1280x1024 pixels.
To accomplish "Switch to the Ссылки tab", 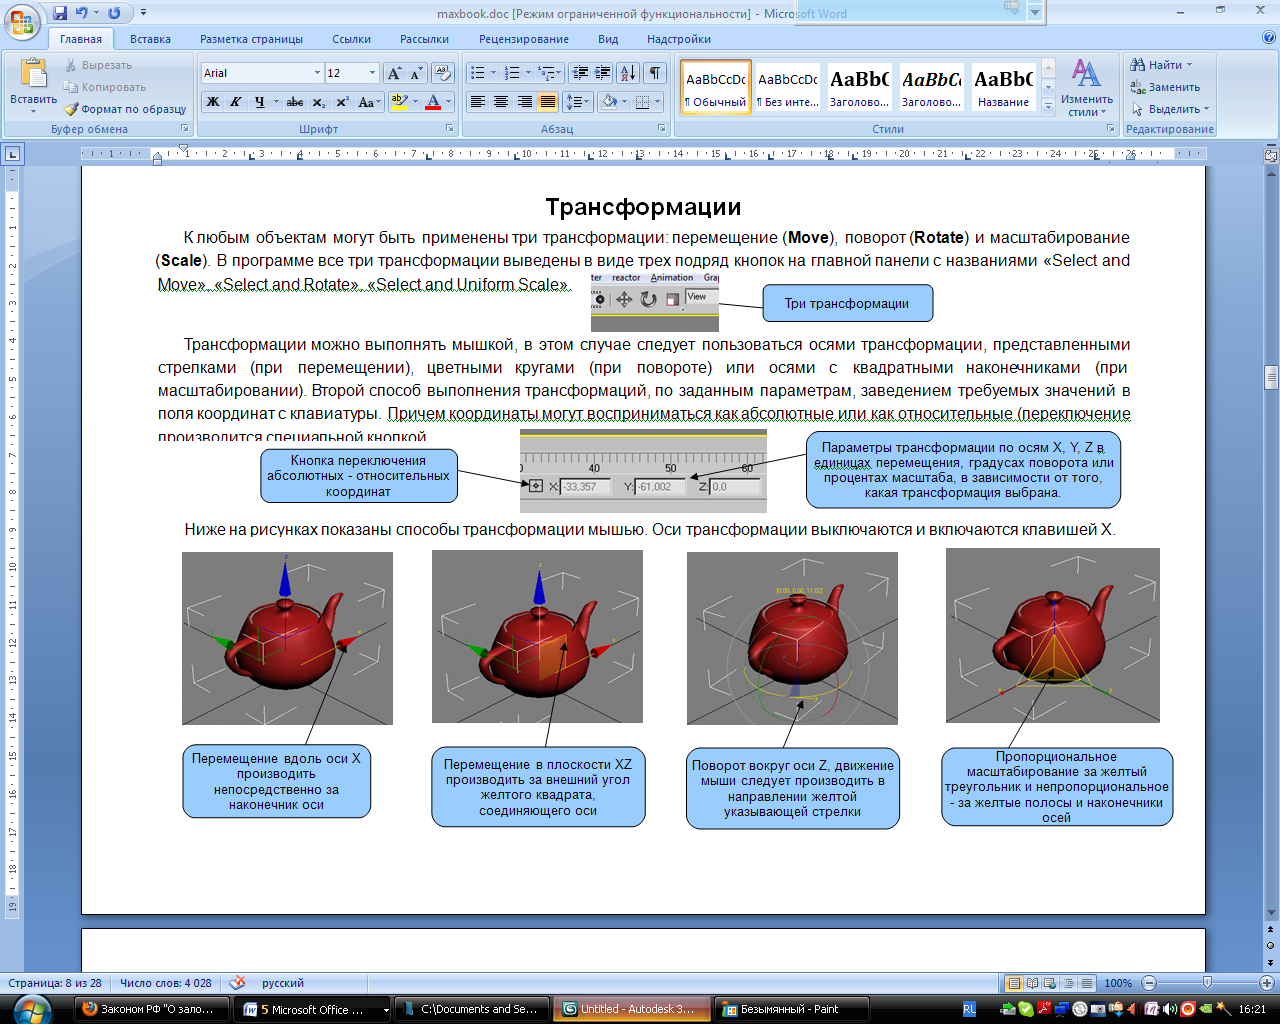I will click(351, 39).
